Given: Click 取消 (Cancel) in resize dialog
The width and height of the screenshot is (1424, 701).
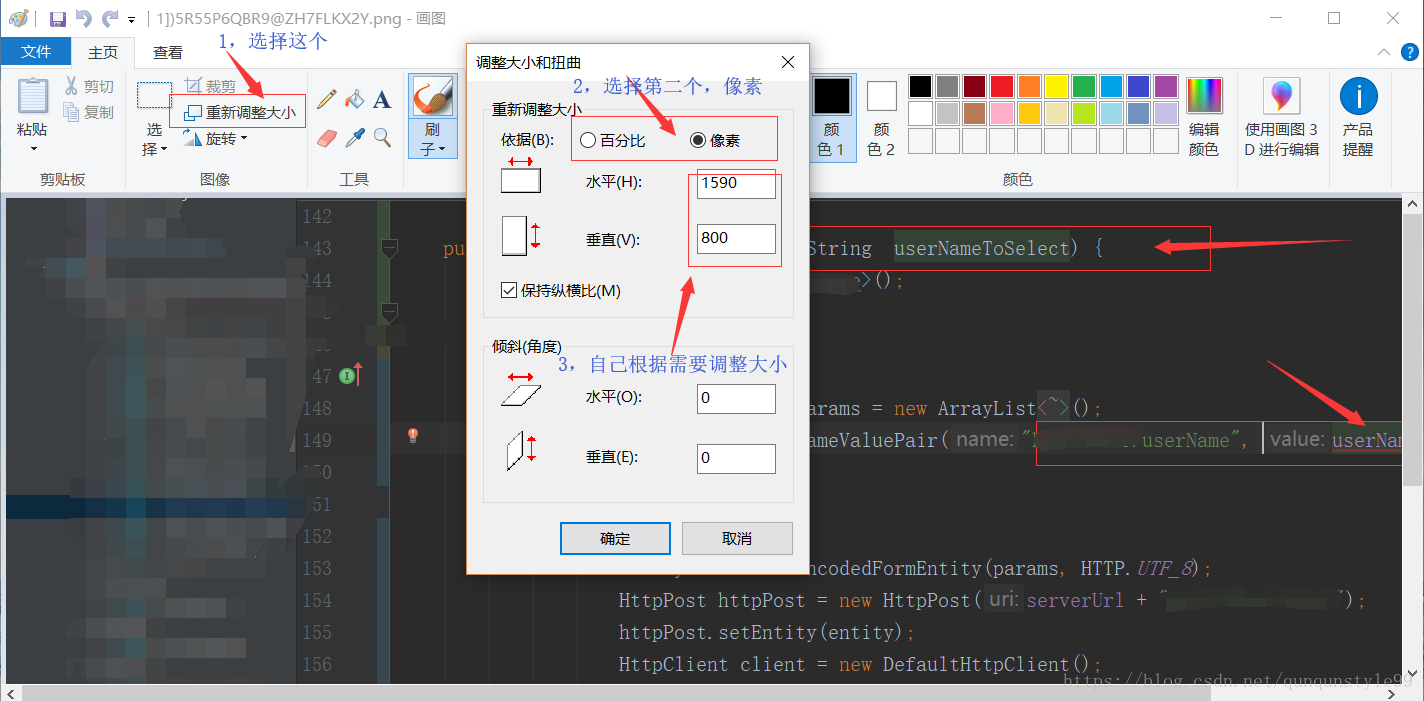Looking at the screenshot, I should [737, 538].
